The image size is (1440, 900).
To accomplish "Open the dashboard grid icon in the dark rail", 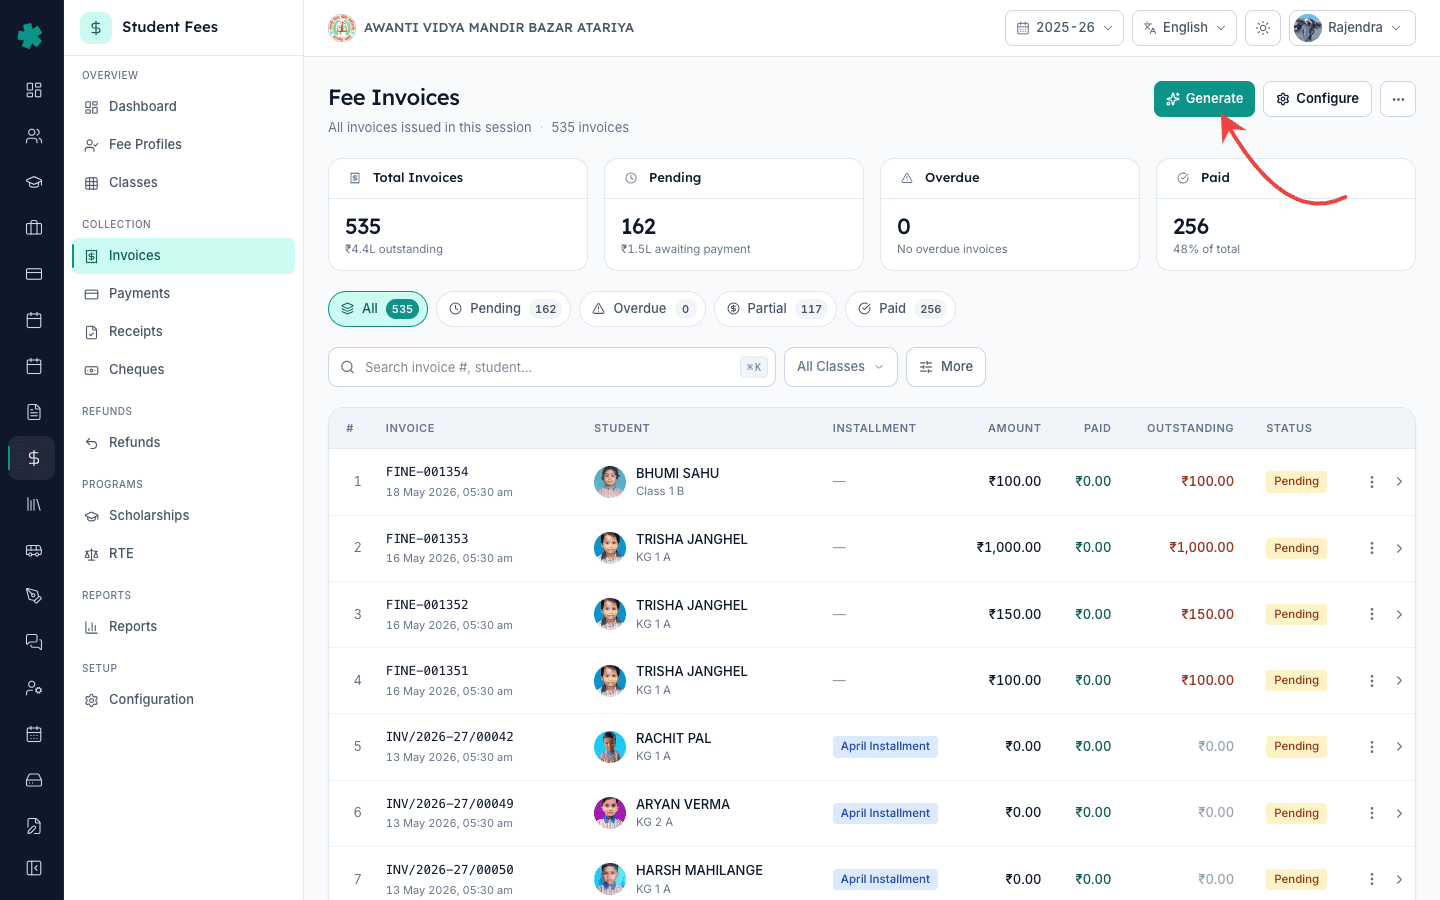I will [x=34, y=90].
